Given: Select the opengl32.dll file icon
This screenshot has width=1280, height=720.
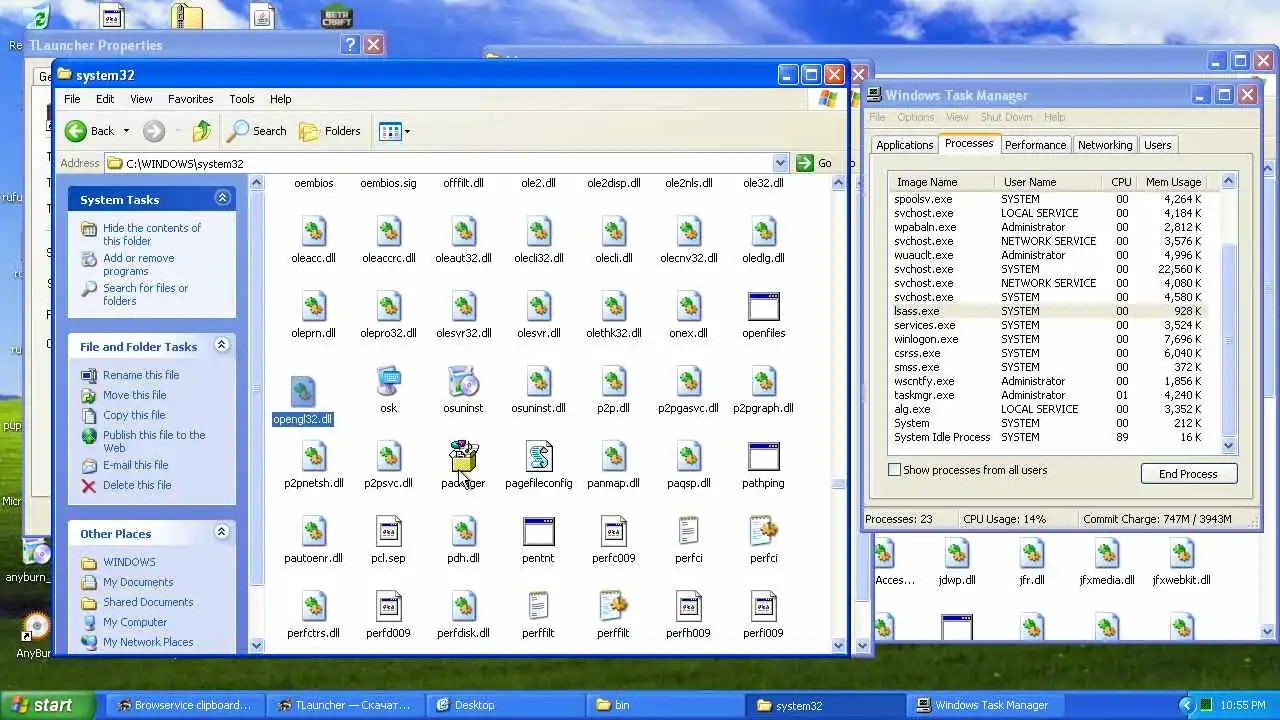Looking at the screenshot, I should [303, 391].
